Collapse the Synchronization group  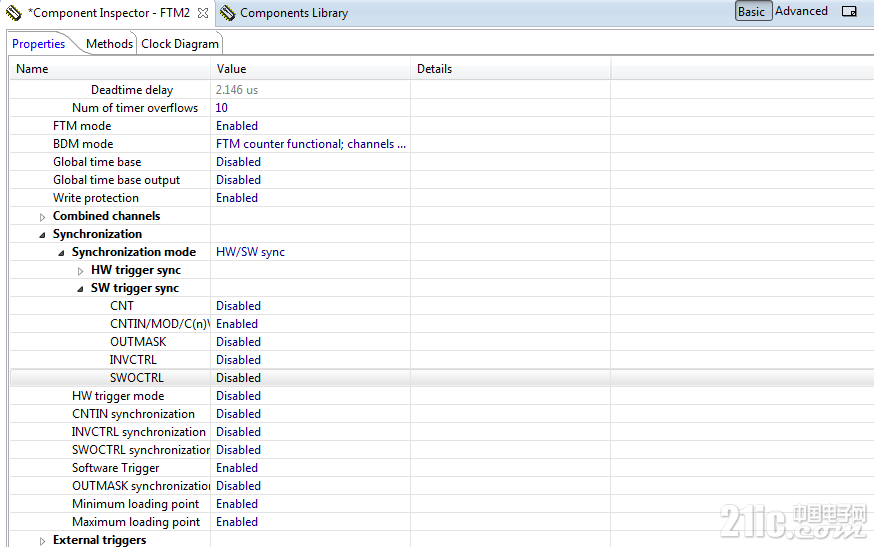pos(42,235)
